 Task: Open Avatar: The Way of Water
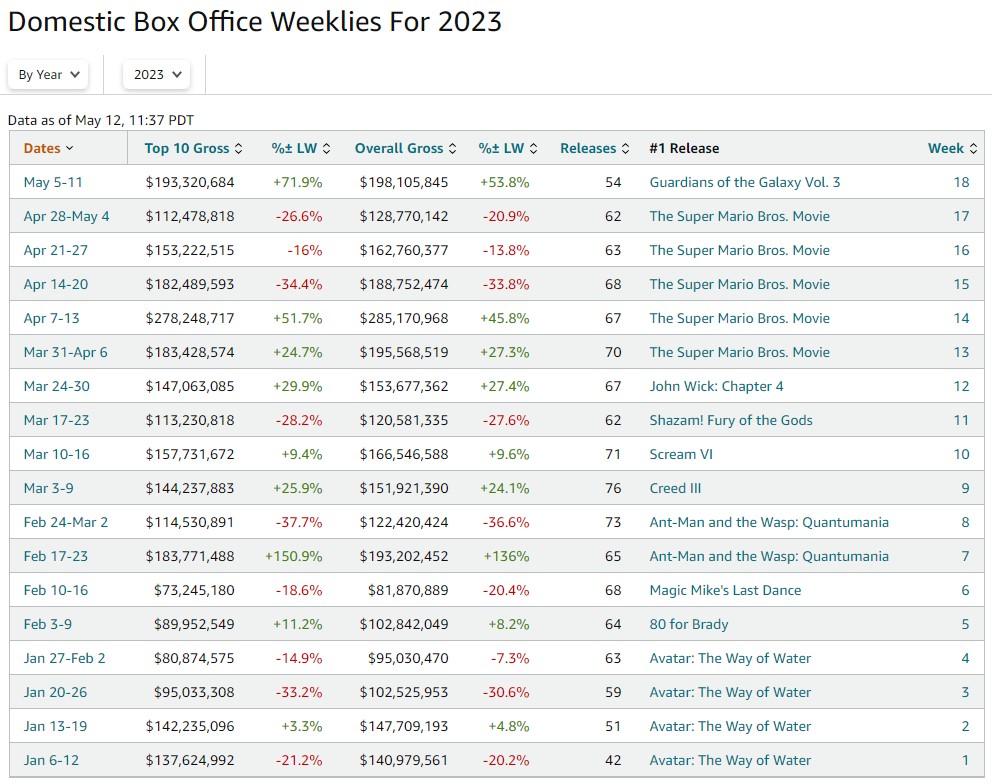coord(730,658)
